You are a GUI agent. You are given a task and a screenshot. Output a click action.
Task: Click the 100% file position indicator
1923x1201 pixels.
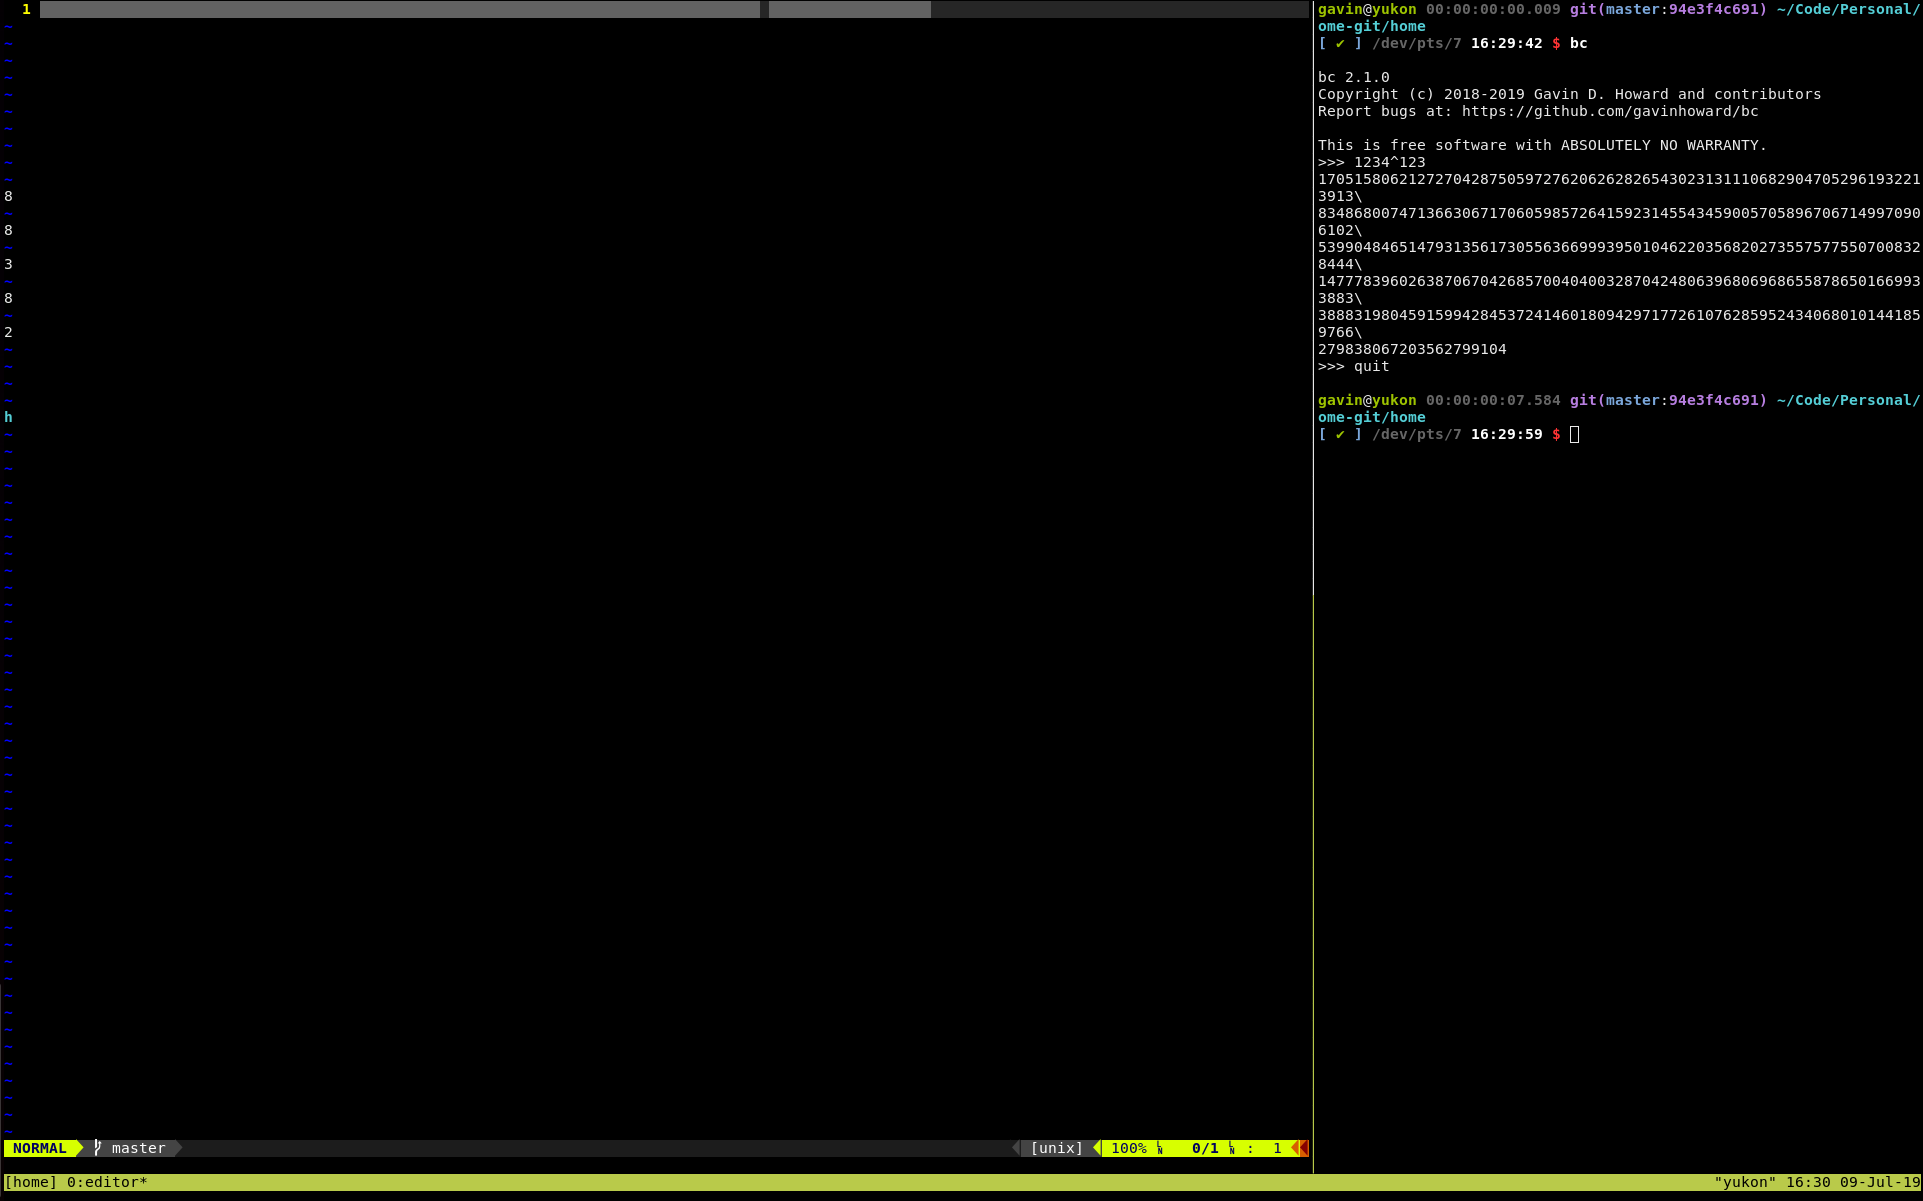pyautogui.click(x=1129, y=1148)
